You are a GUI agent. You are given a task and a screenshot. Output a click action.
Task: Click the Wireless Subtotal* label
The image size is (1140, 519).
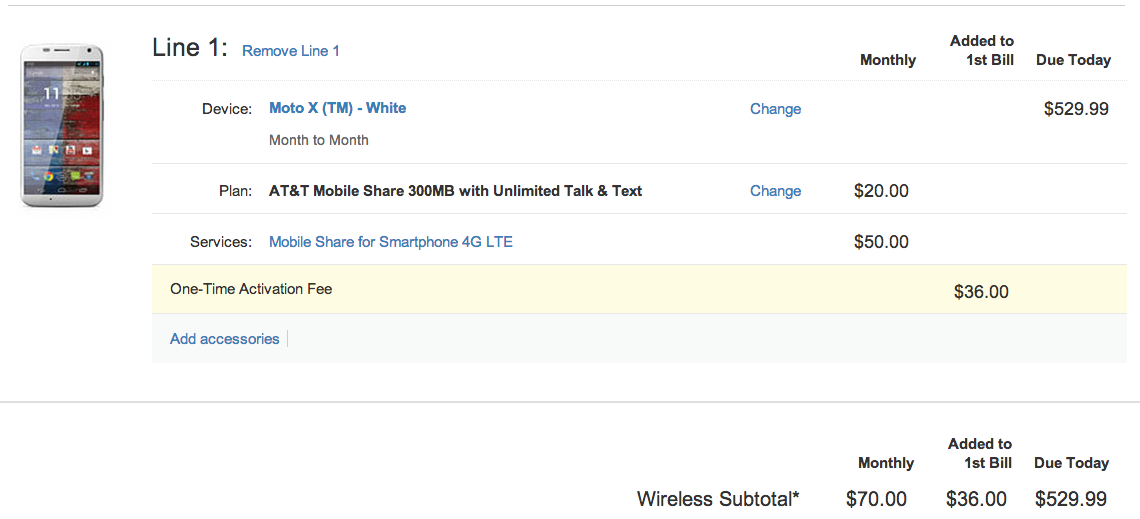[718, 499]
